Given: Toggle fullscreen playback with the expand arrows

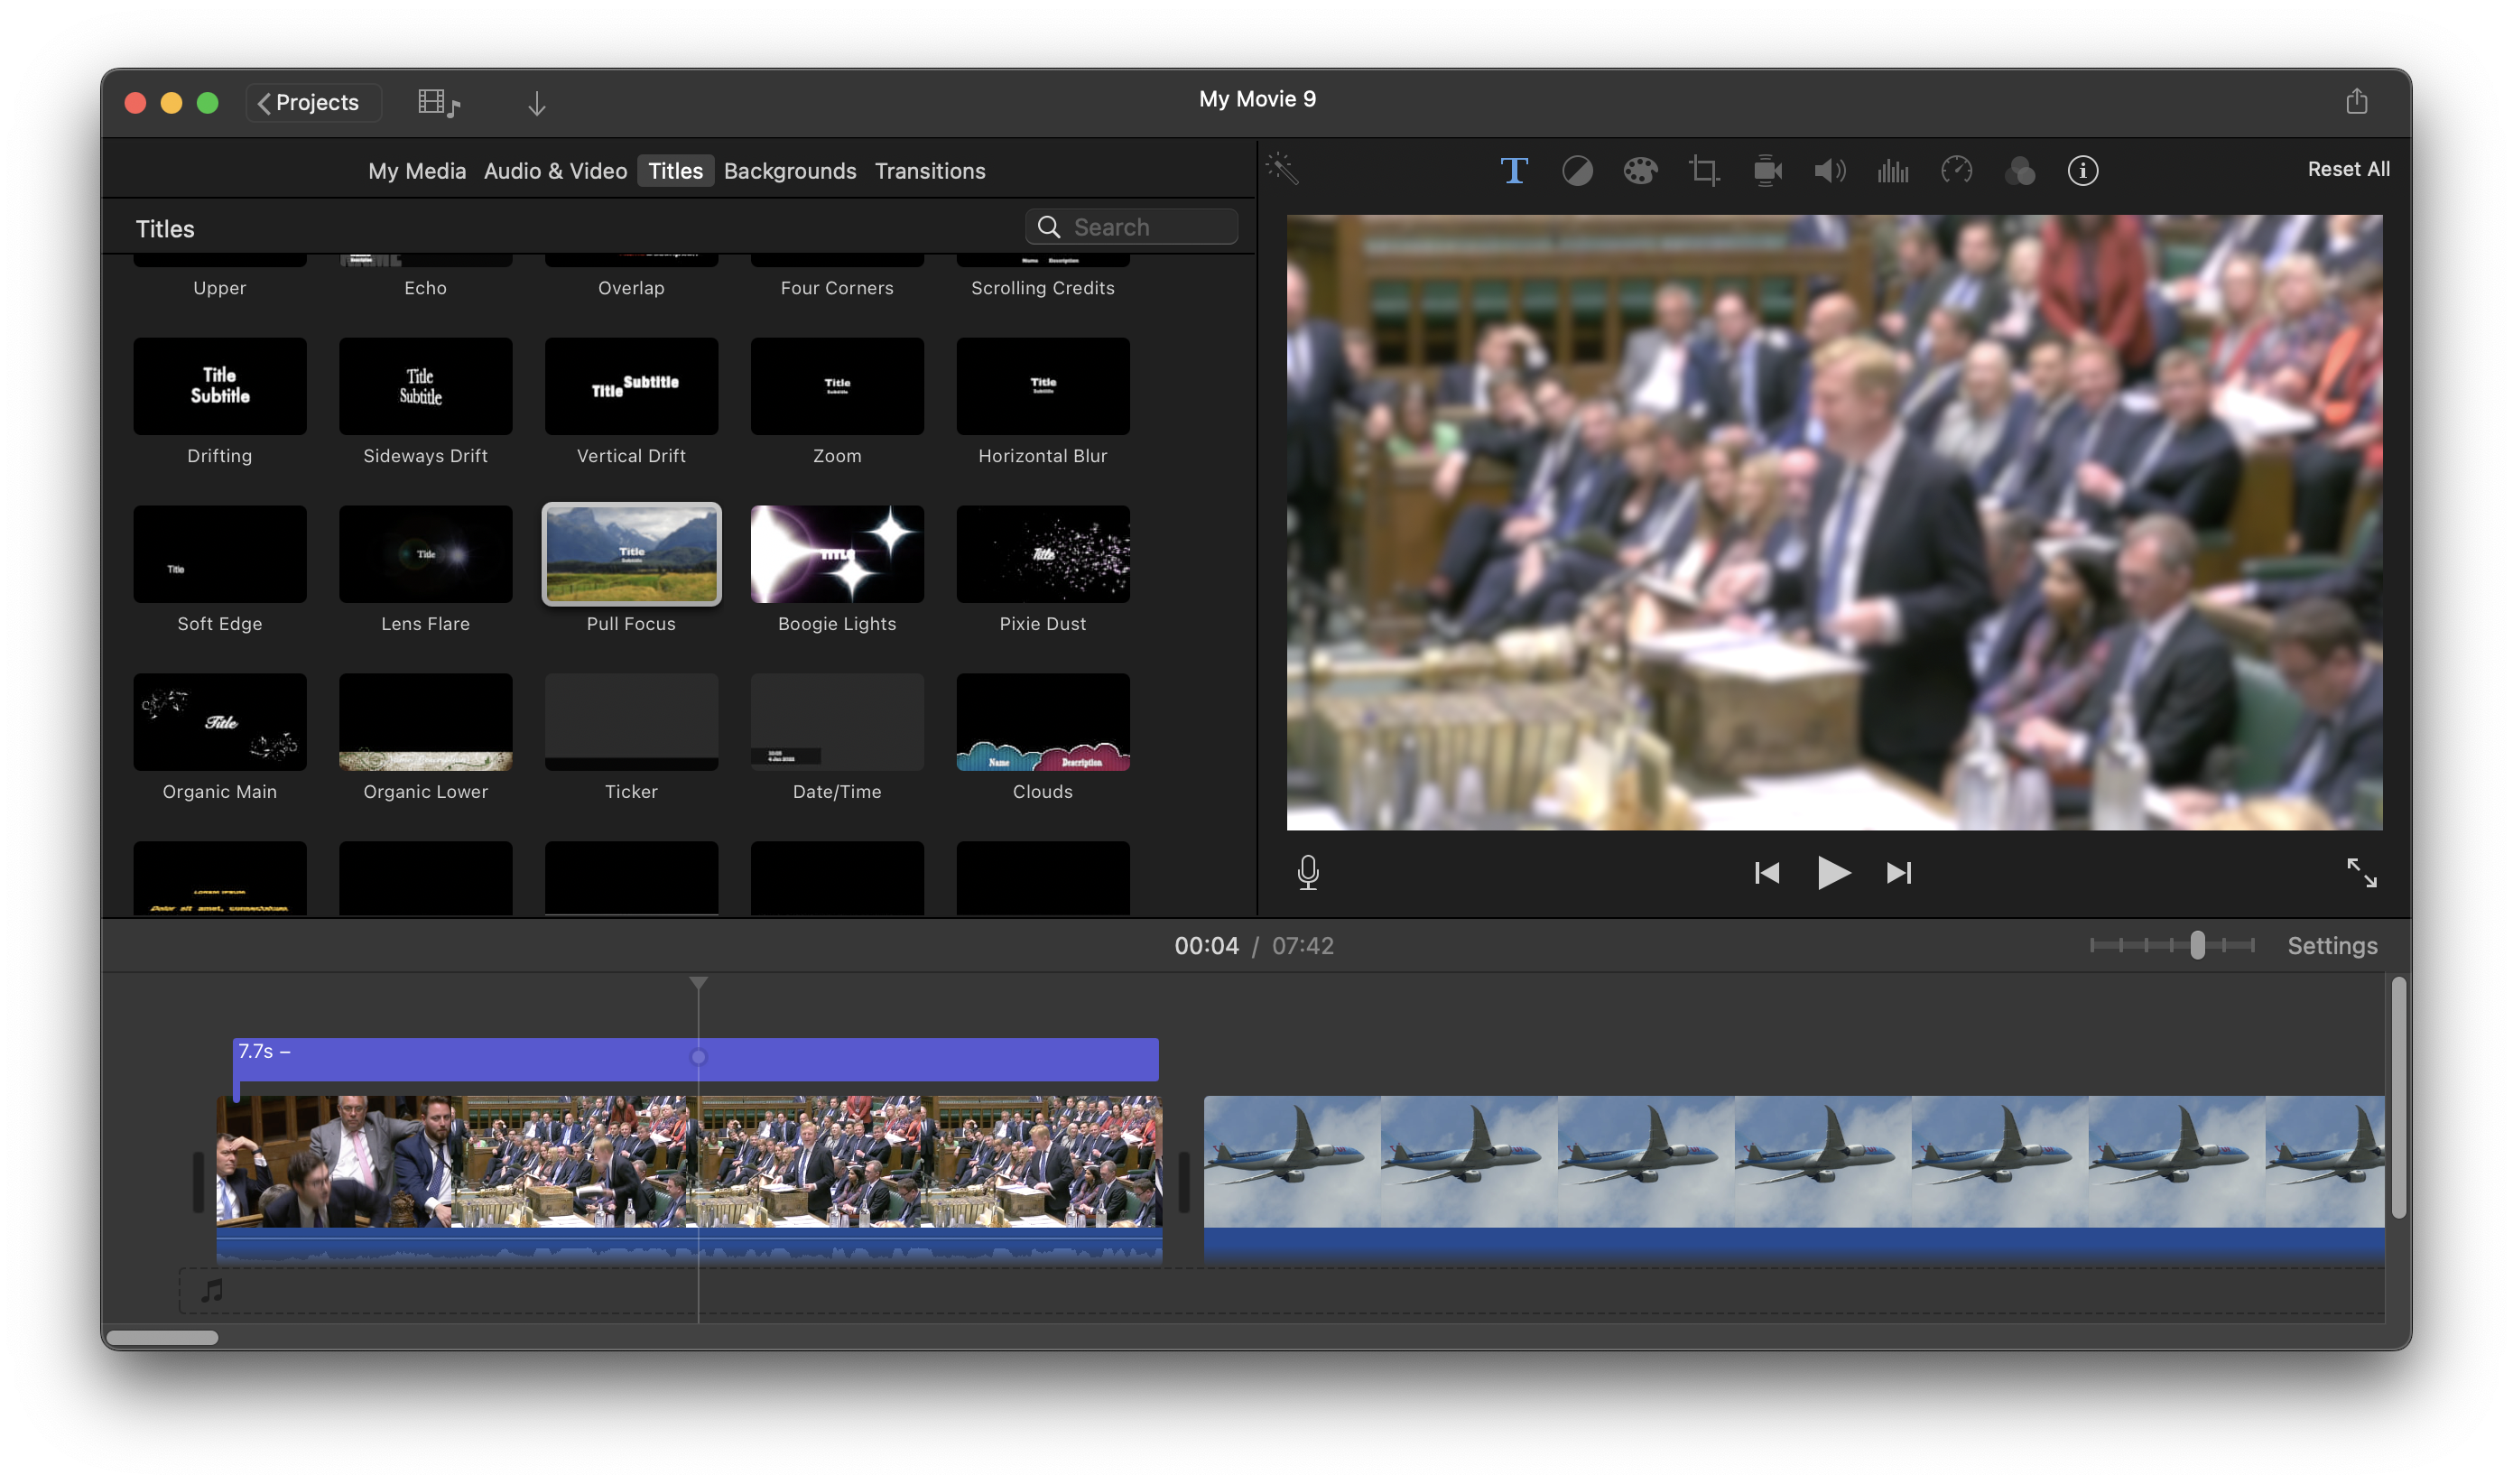Looking at the screenshot, I should tap(2361, 872).
